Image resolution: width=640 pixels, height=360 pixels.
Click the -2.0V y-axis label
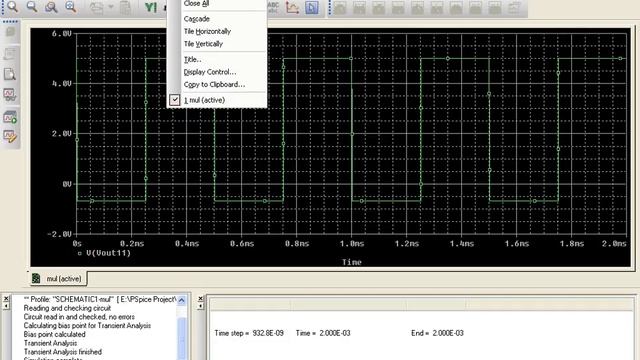(x=60, y=234)
